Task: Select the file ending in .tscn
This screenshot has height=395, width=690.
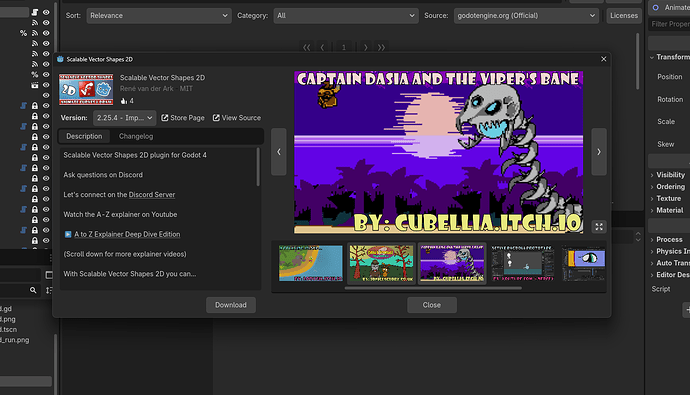Action: pyautogui.click(x=8, y=329)
